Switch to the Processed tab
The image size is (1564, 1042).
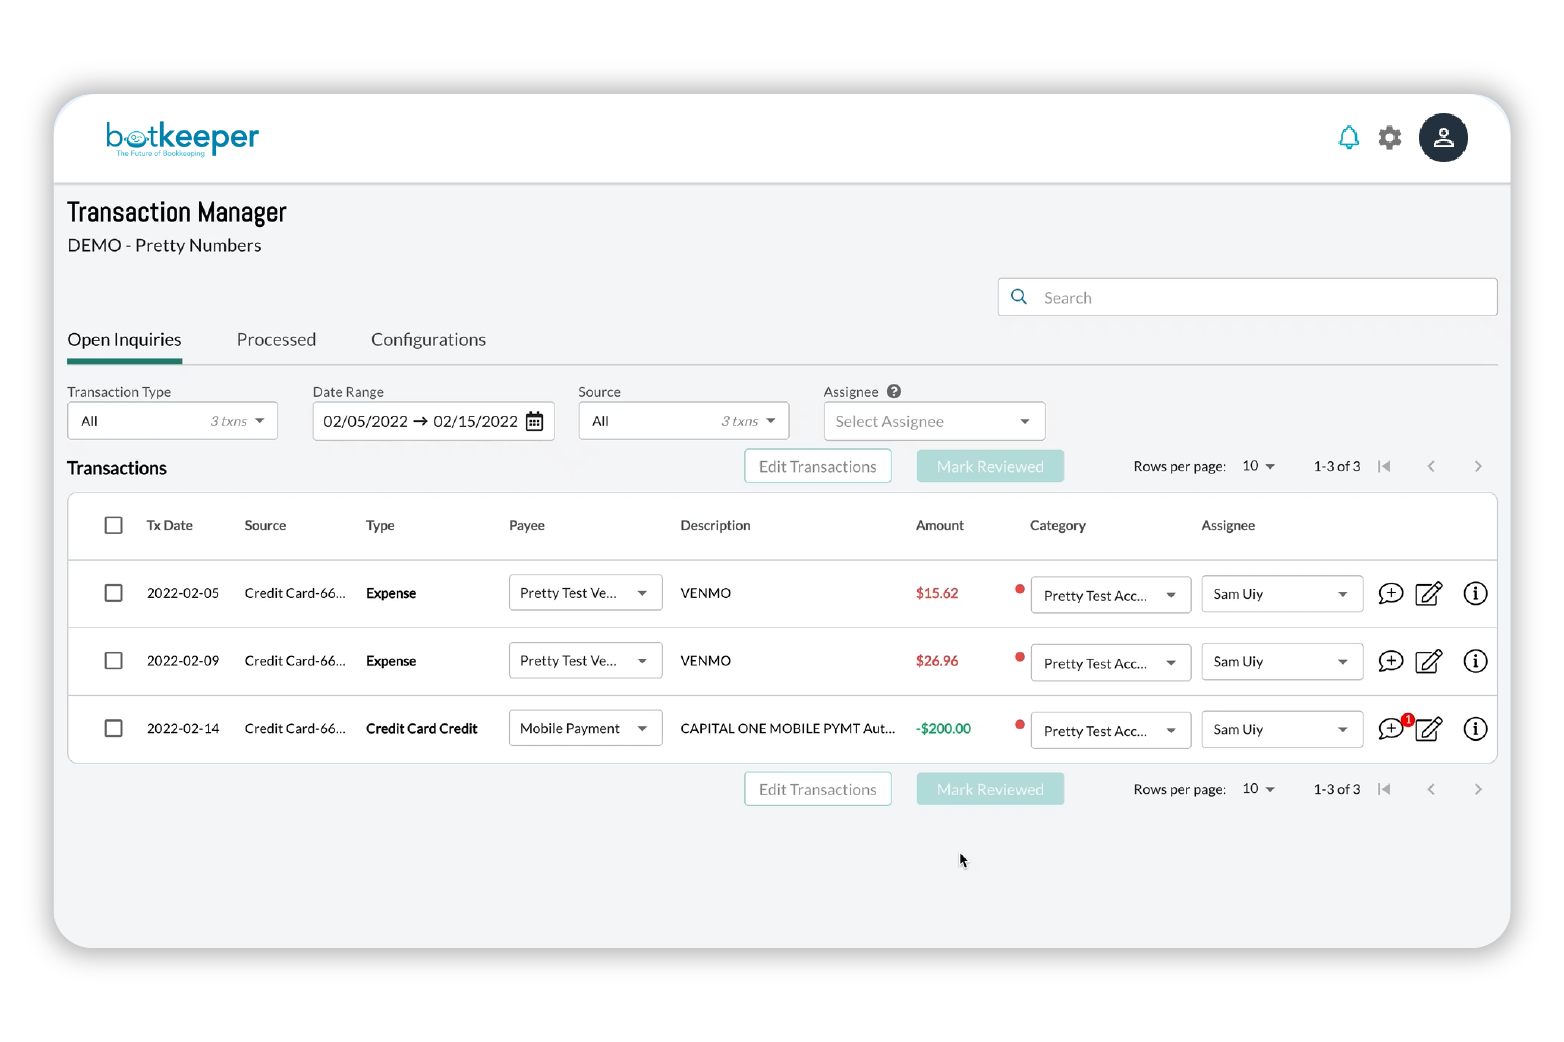[x=276, y=340]
